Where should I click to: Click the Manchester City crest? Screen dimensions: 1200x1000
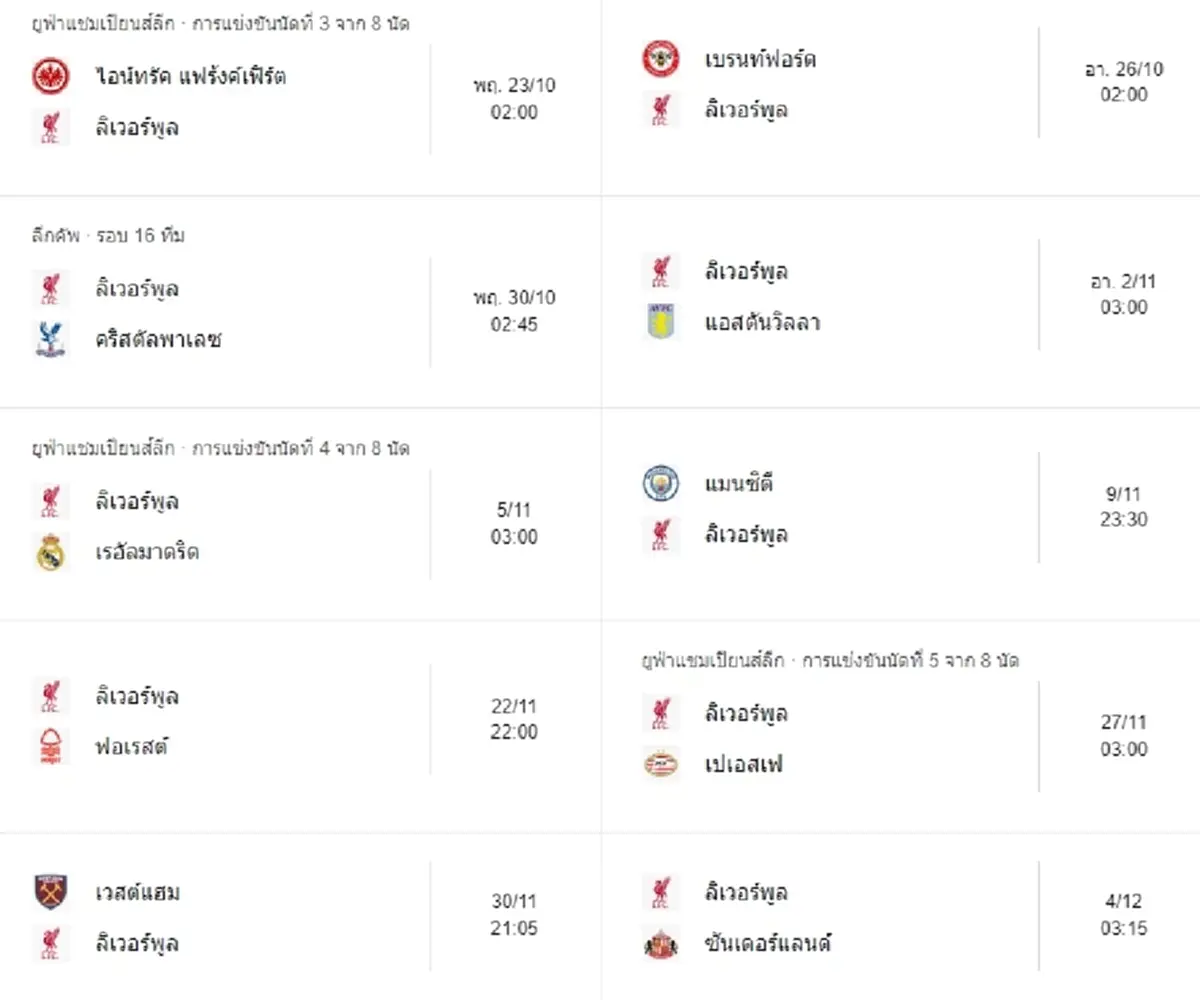coord(661,484)
